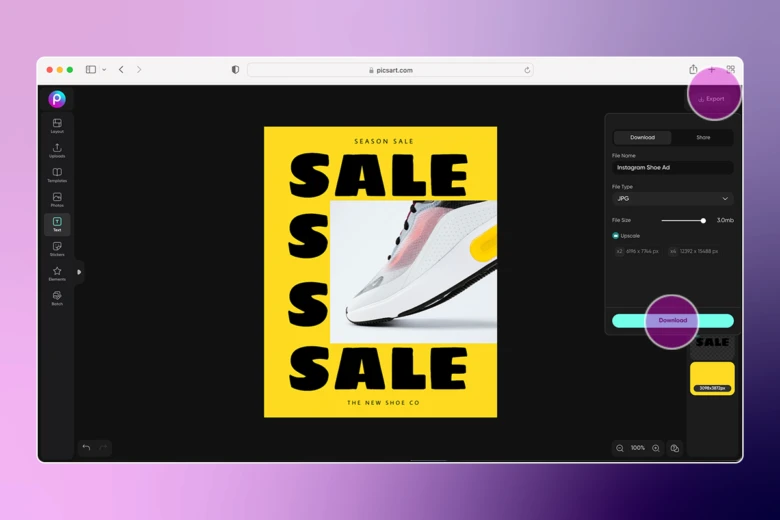Open the Uploads panel
The image size is (780, 520).
click(x=57, y=150)
